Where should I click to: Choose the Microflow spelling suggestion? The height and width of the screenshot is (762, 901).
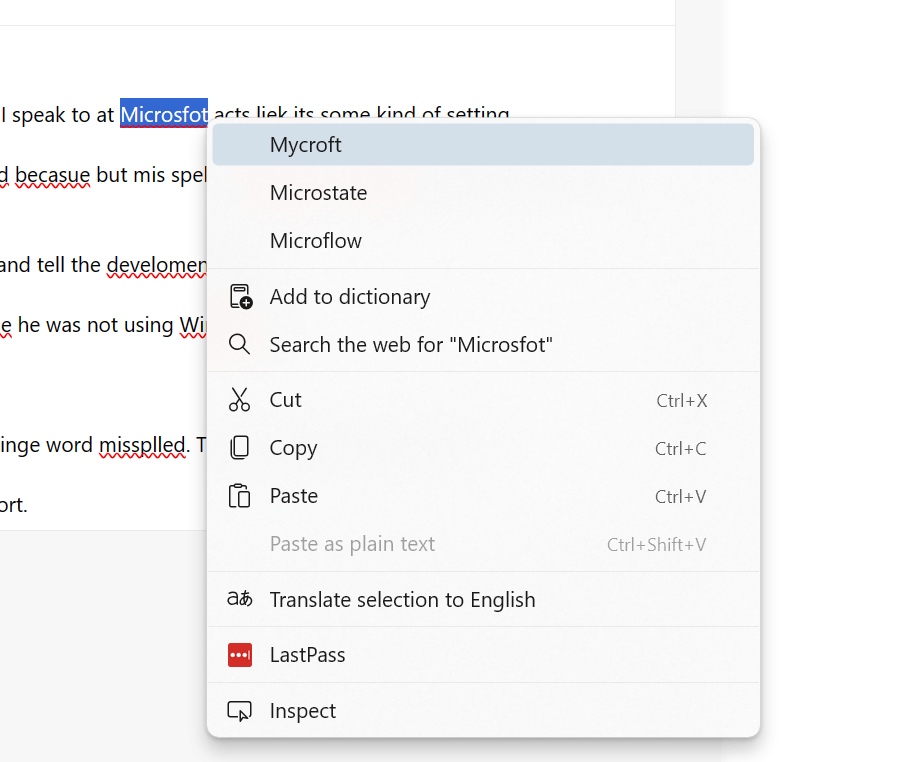point(483,241)
